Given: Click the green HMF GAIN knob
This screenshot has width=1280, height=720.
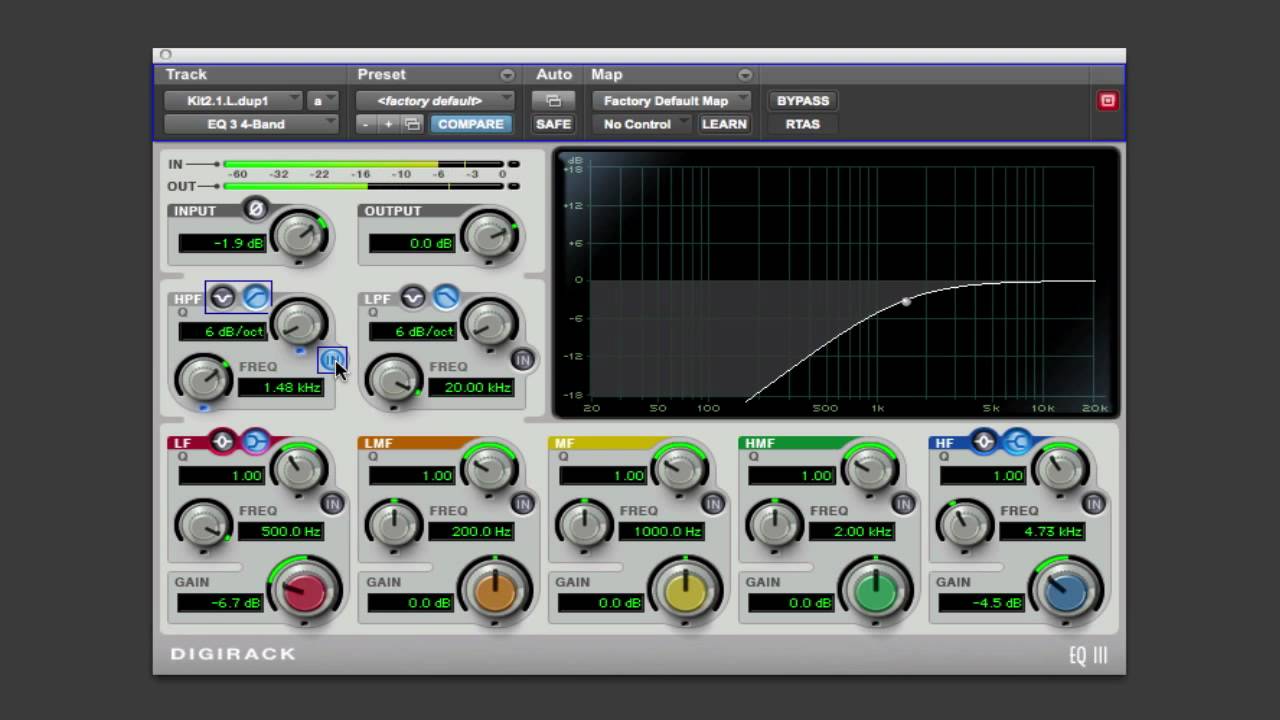Looking at the screenshot, I should (875, 590).
